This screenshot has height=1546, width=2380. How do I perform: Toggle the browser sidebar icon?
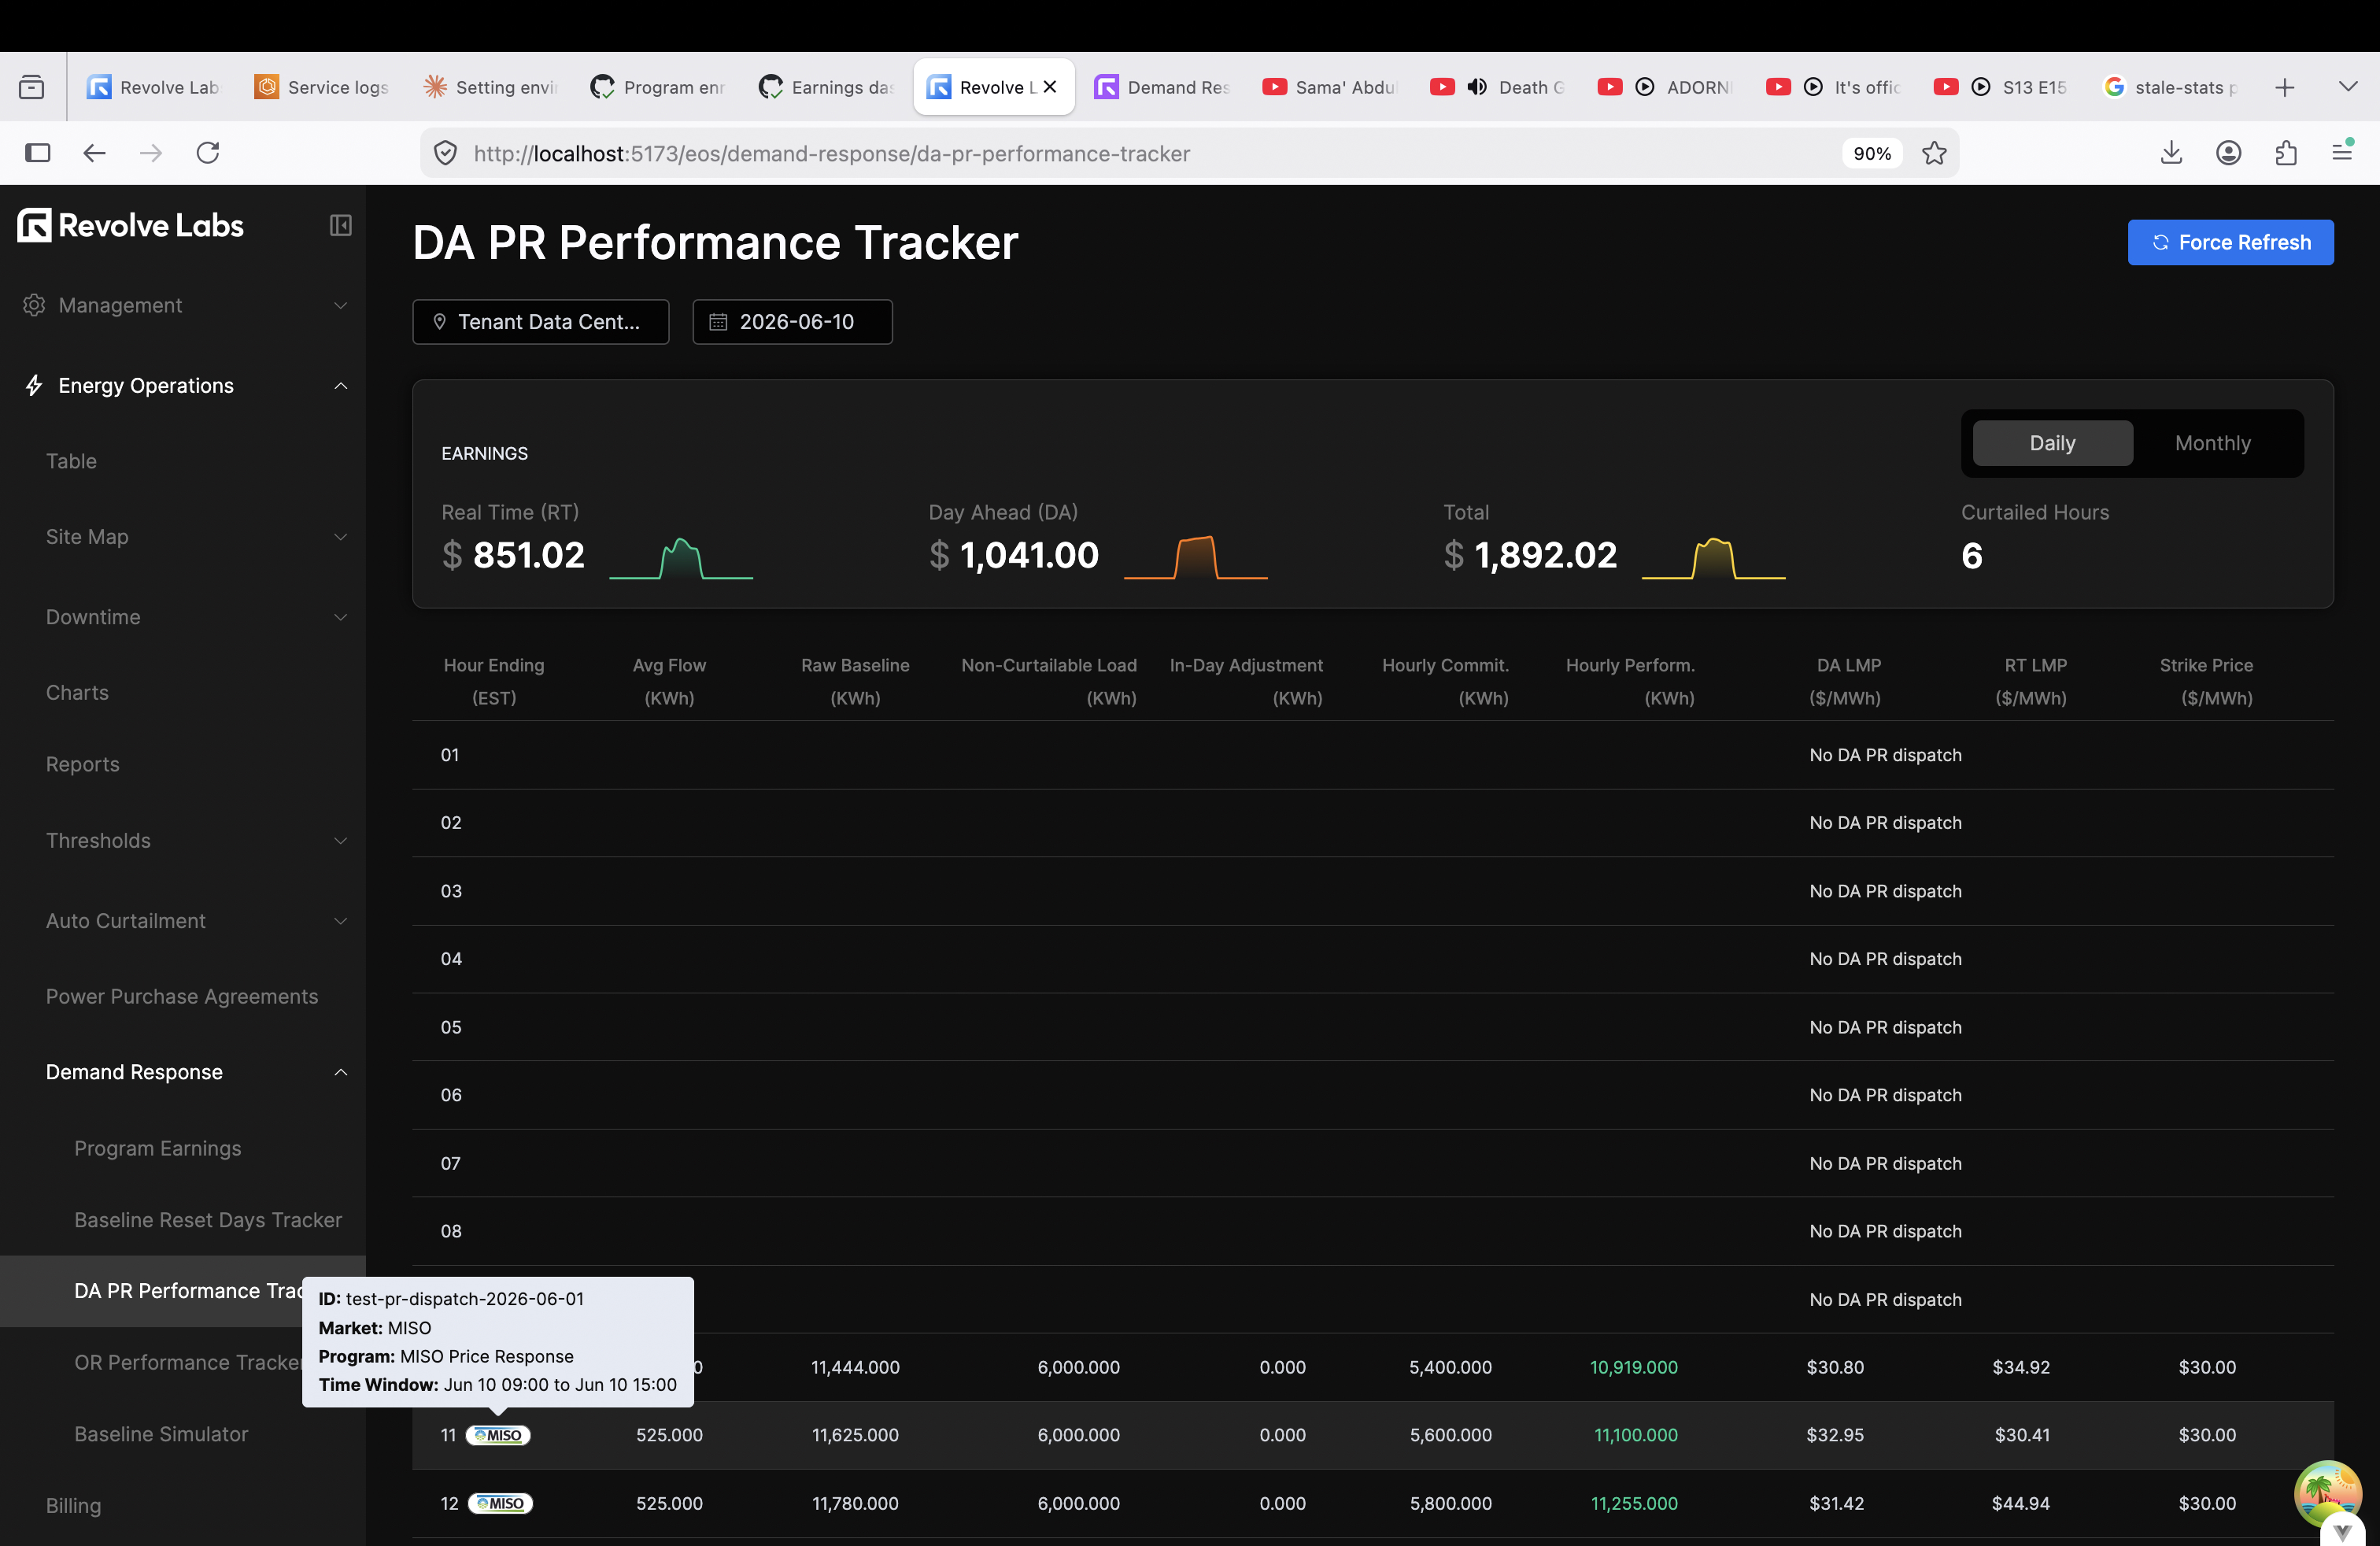tap(37, 153)
